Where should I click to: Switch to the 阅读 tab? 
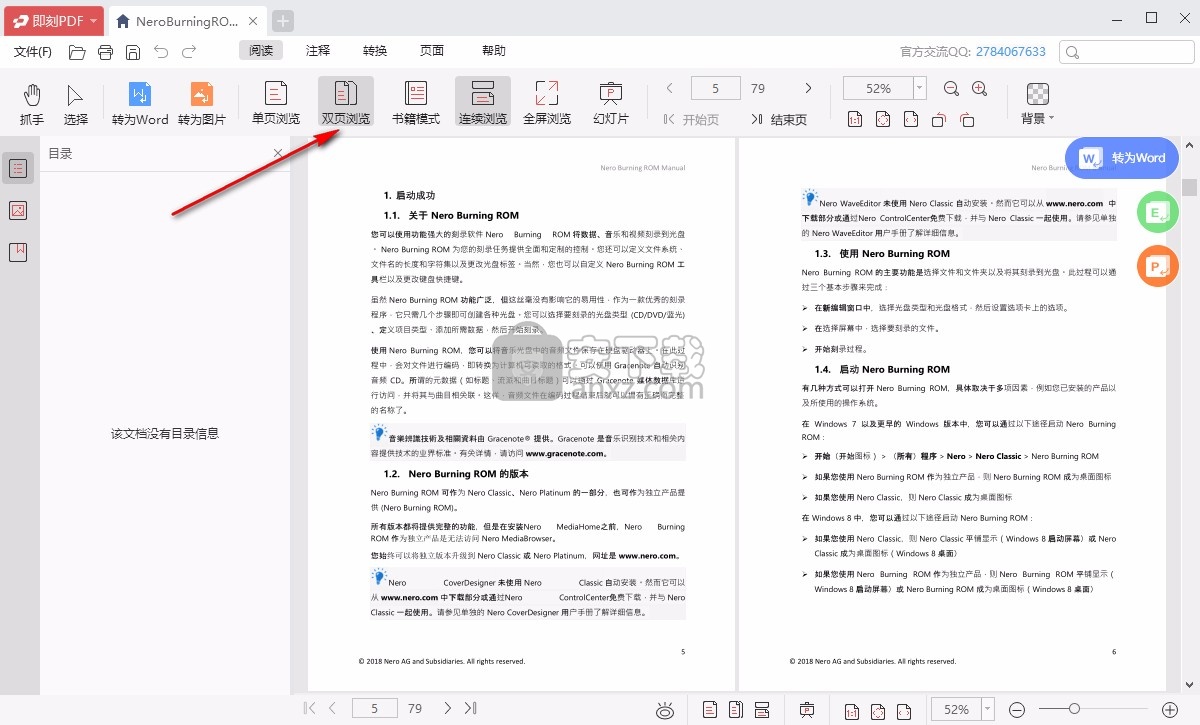coord(261,51)
